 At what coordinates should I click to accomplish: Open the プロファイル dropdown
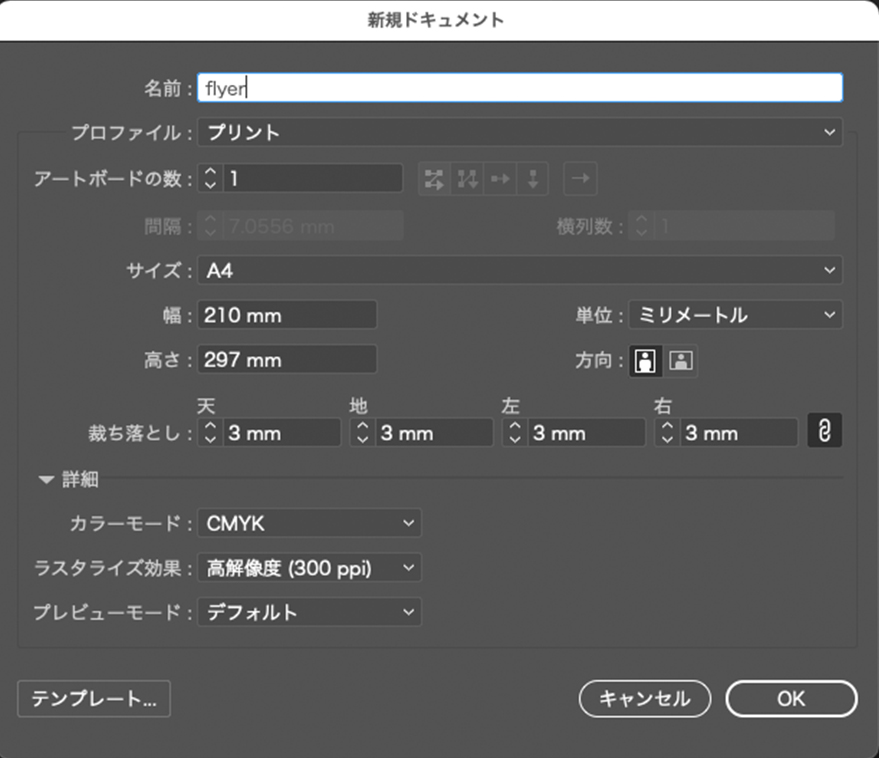pyautogui.click(x=519, y=132)
